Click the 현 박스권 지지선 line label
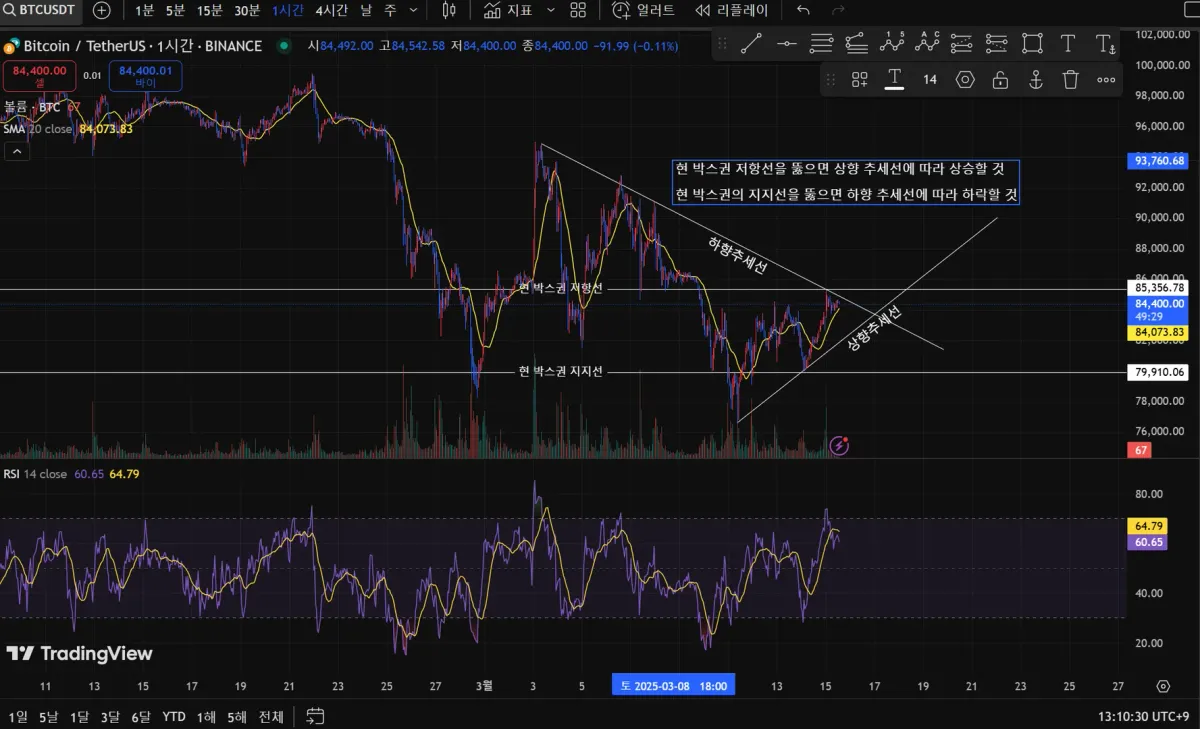 point(560,371)
